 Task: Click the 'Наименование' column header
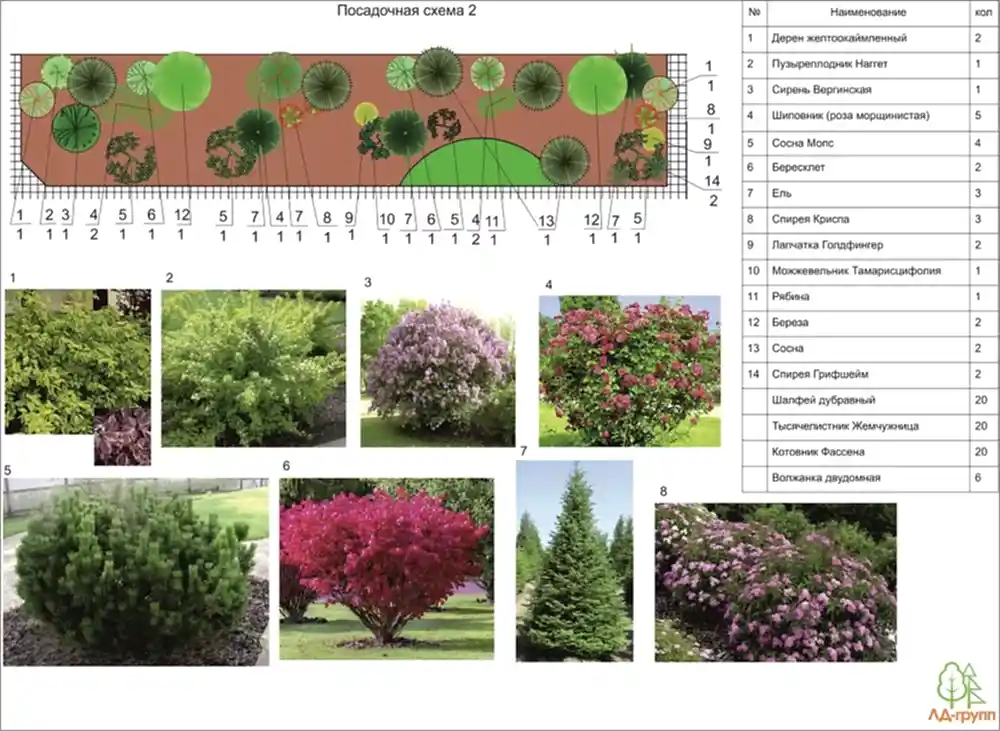click(x=867, y=12)
